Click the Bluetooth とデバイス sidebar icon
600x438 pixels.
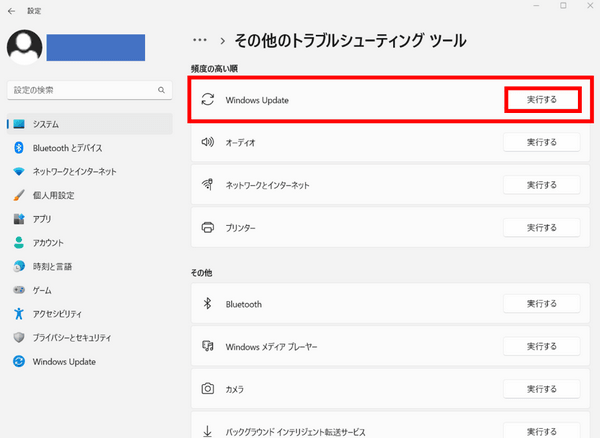19,148
